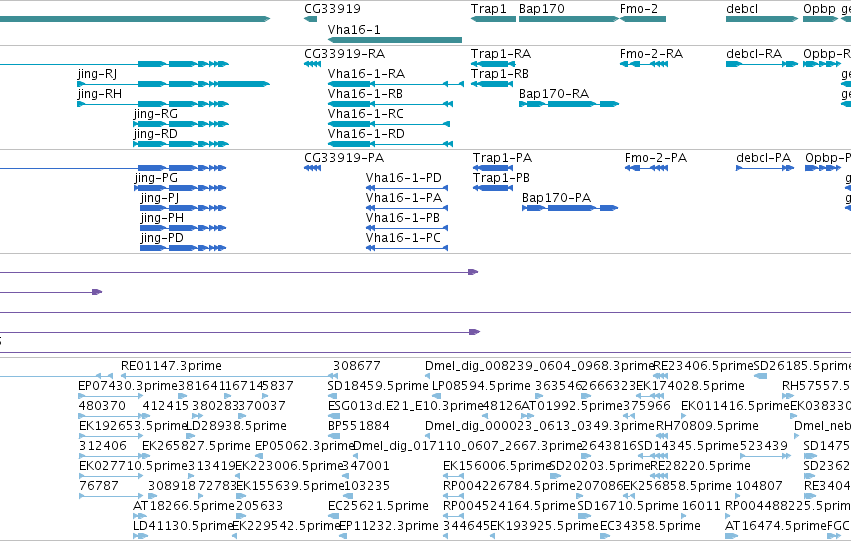Open protein label Bap170-PA
851x541 pixels.
tap(556, 198)
